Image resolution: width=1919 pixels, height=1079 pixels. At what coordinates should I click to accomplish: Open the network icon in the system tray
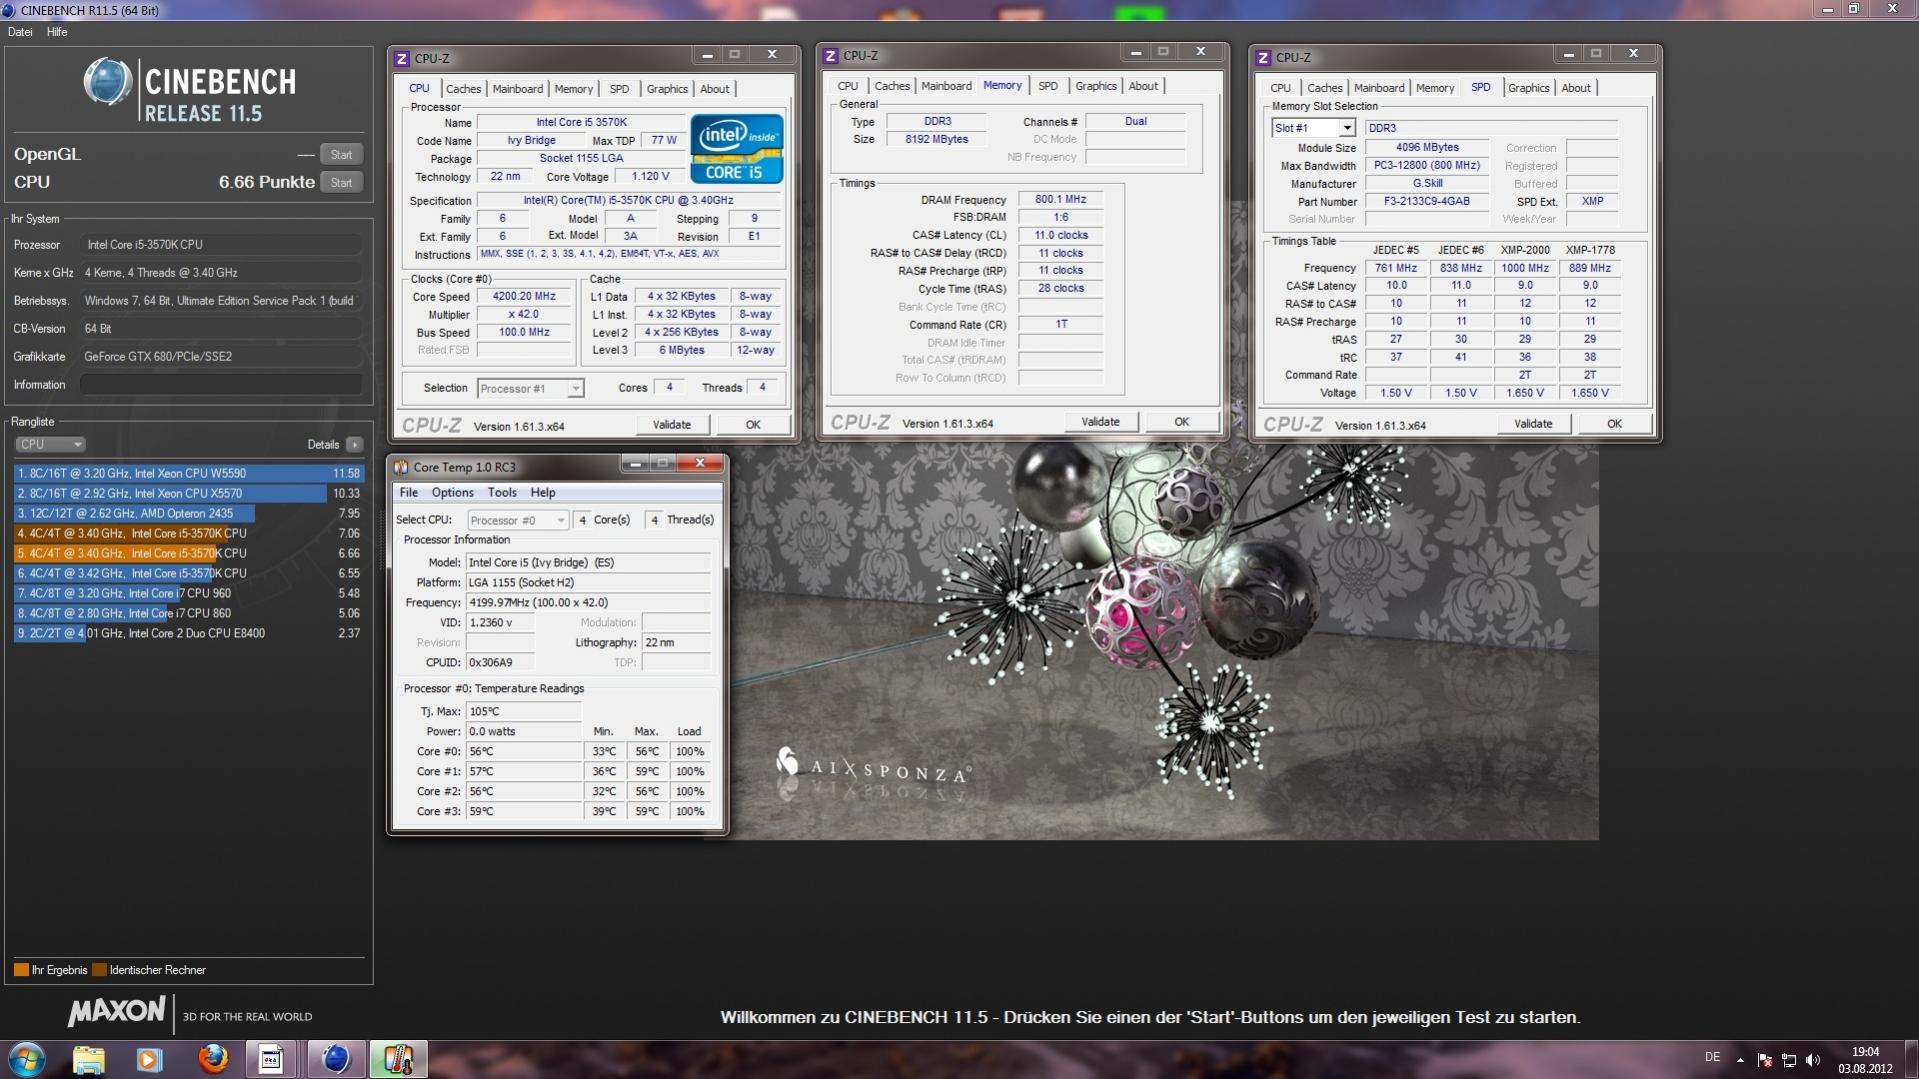1789,1060
